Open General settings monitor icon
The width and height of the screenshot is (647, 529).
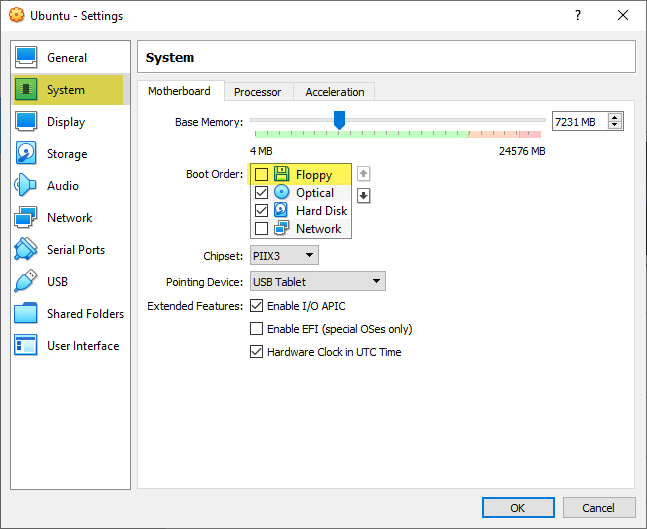pos(26,57)
